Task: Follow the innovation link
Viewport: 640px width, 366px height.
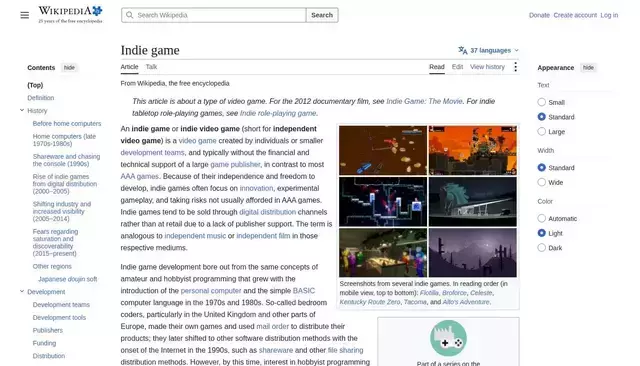Action: (256, 188)
